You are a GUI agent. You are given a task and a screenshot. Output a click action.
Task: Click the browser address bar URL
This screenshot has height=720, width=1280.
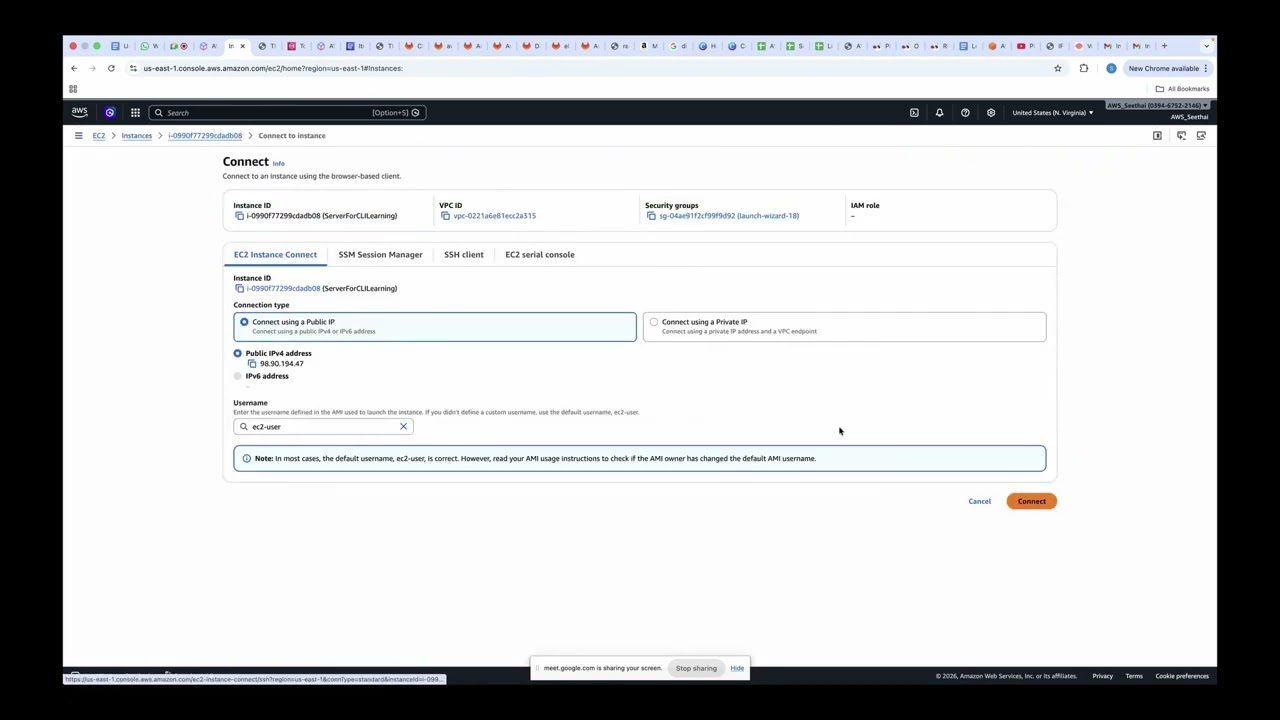point(273,68)
